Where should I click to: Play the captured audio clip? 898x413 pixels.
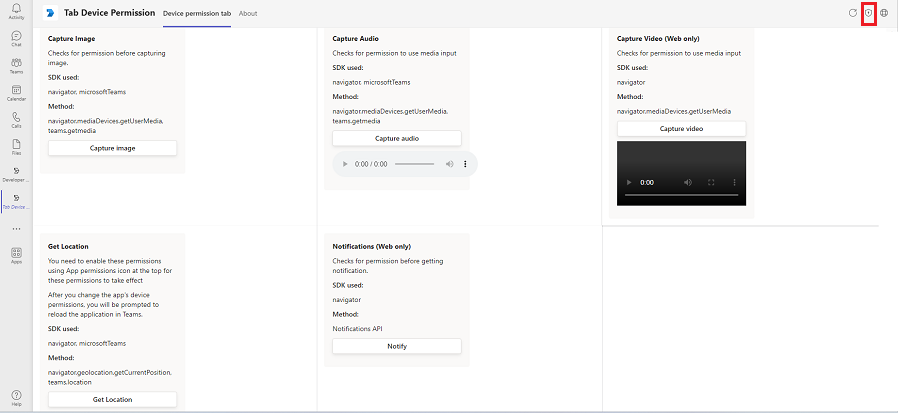click(345, 164)
